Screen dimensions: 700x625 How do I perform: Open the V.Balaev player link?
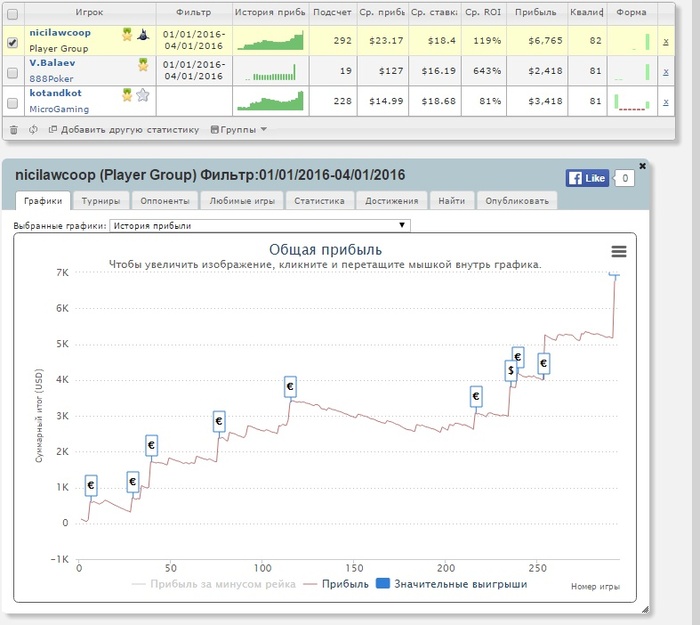click(52, 62)
